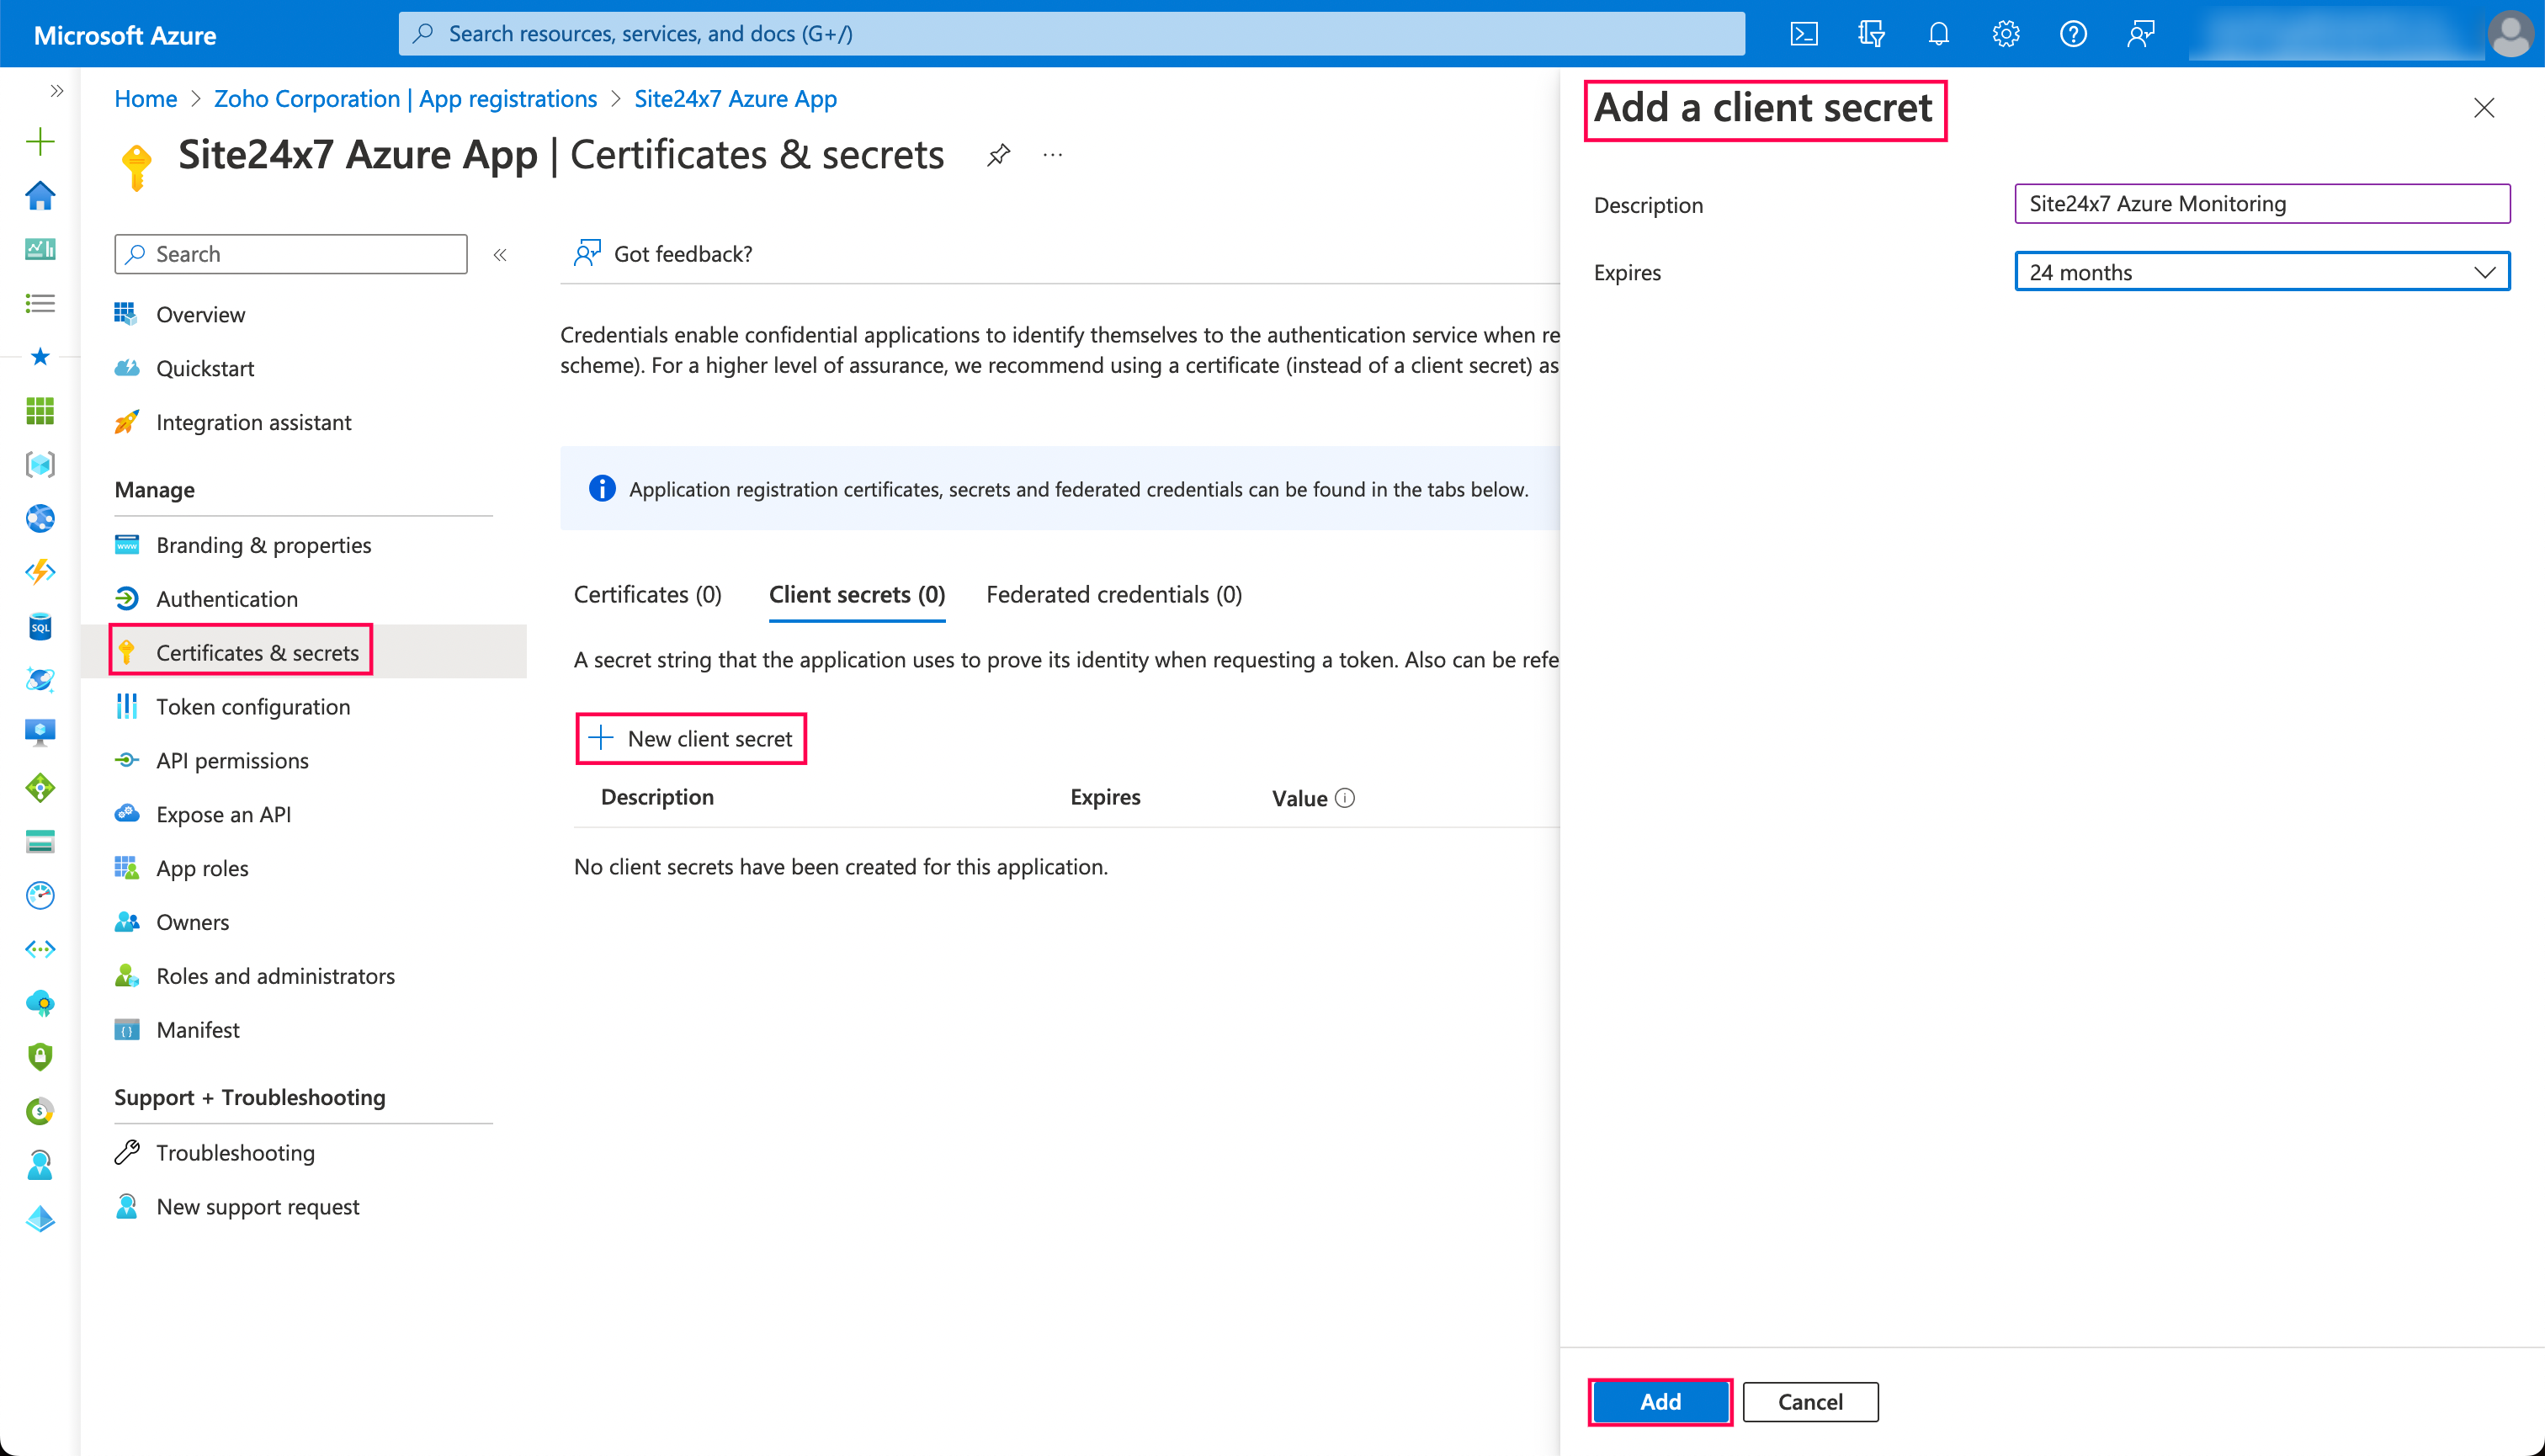
Task: Open the Home icon in left rail
Action: (40, 197)
